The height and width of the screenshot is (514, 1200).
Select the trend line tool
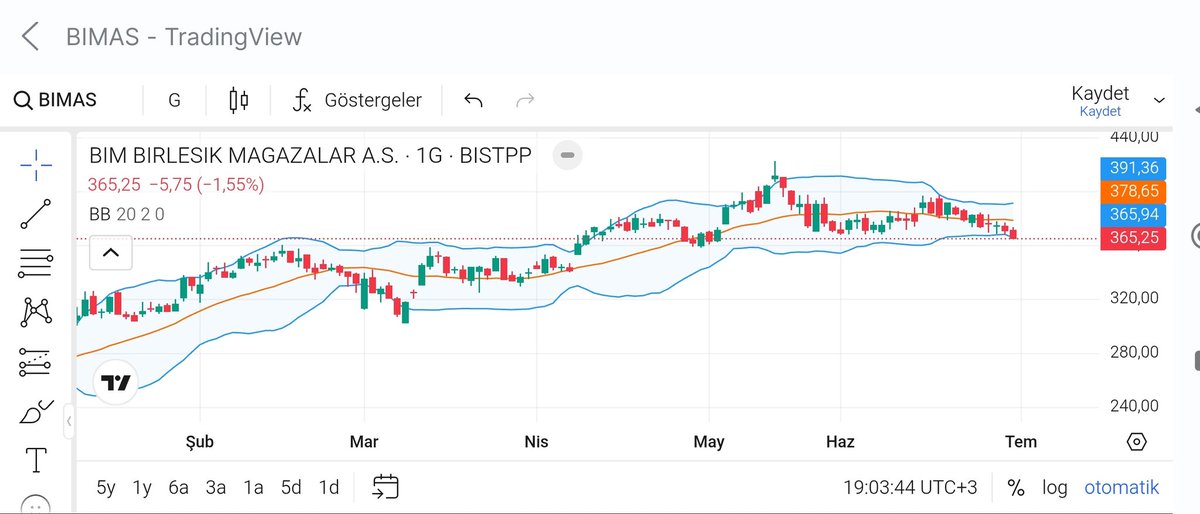click(36, 214)
